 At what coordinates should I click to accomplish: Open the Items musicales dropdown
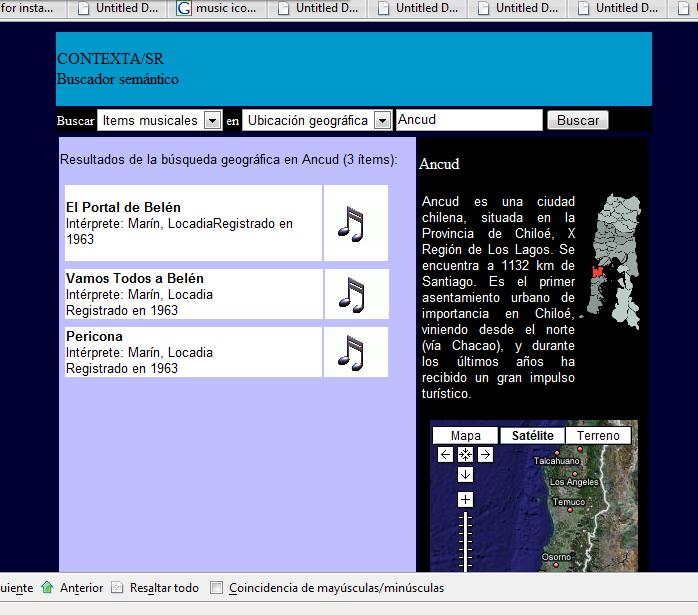click(159, 120)
